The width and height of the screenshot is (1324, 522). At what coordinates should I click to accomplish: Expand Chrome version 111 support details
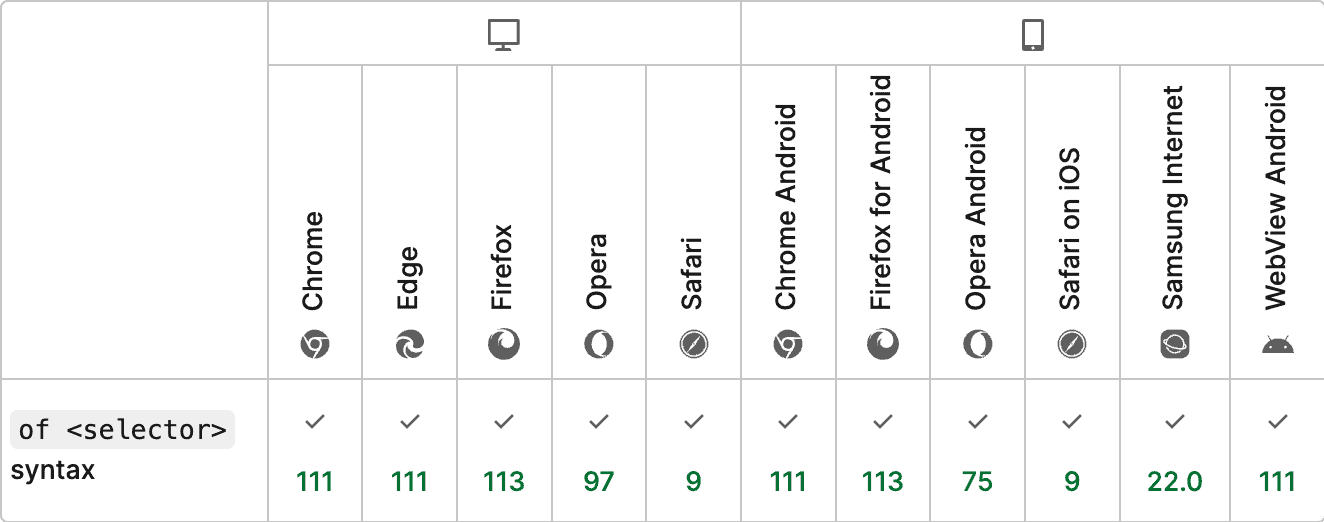point(314,451)
